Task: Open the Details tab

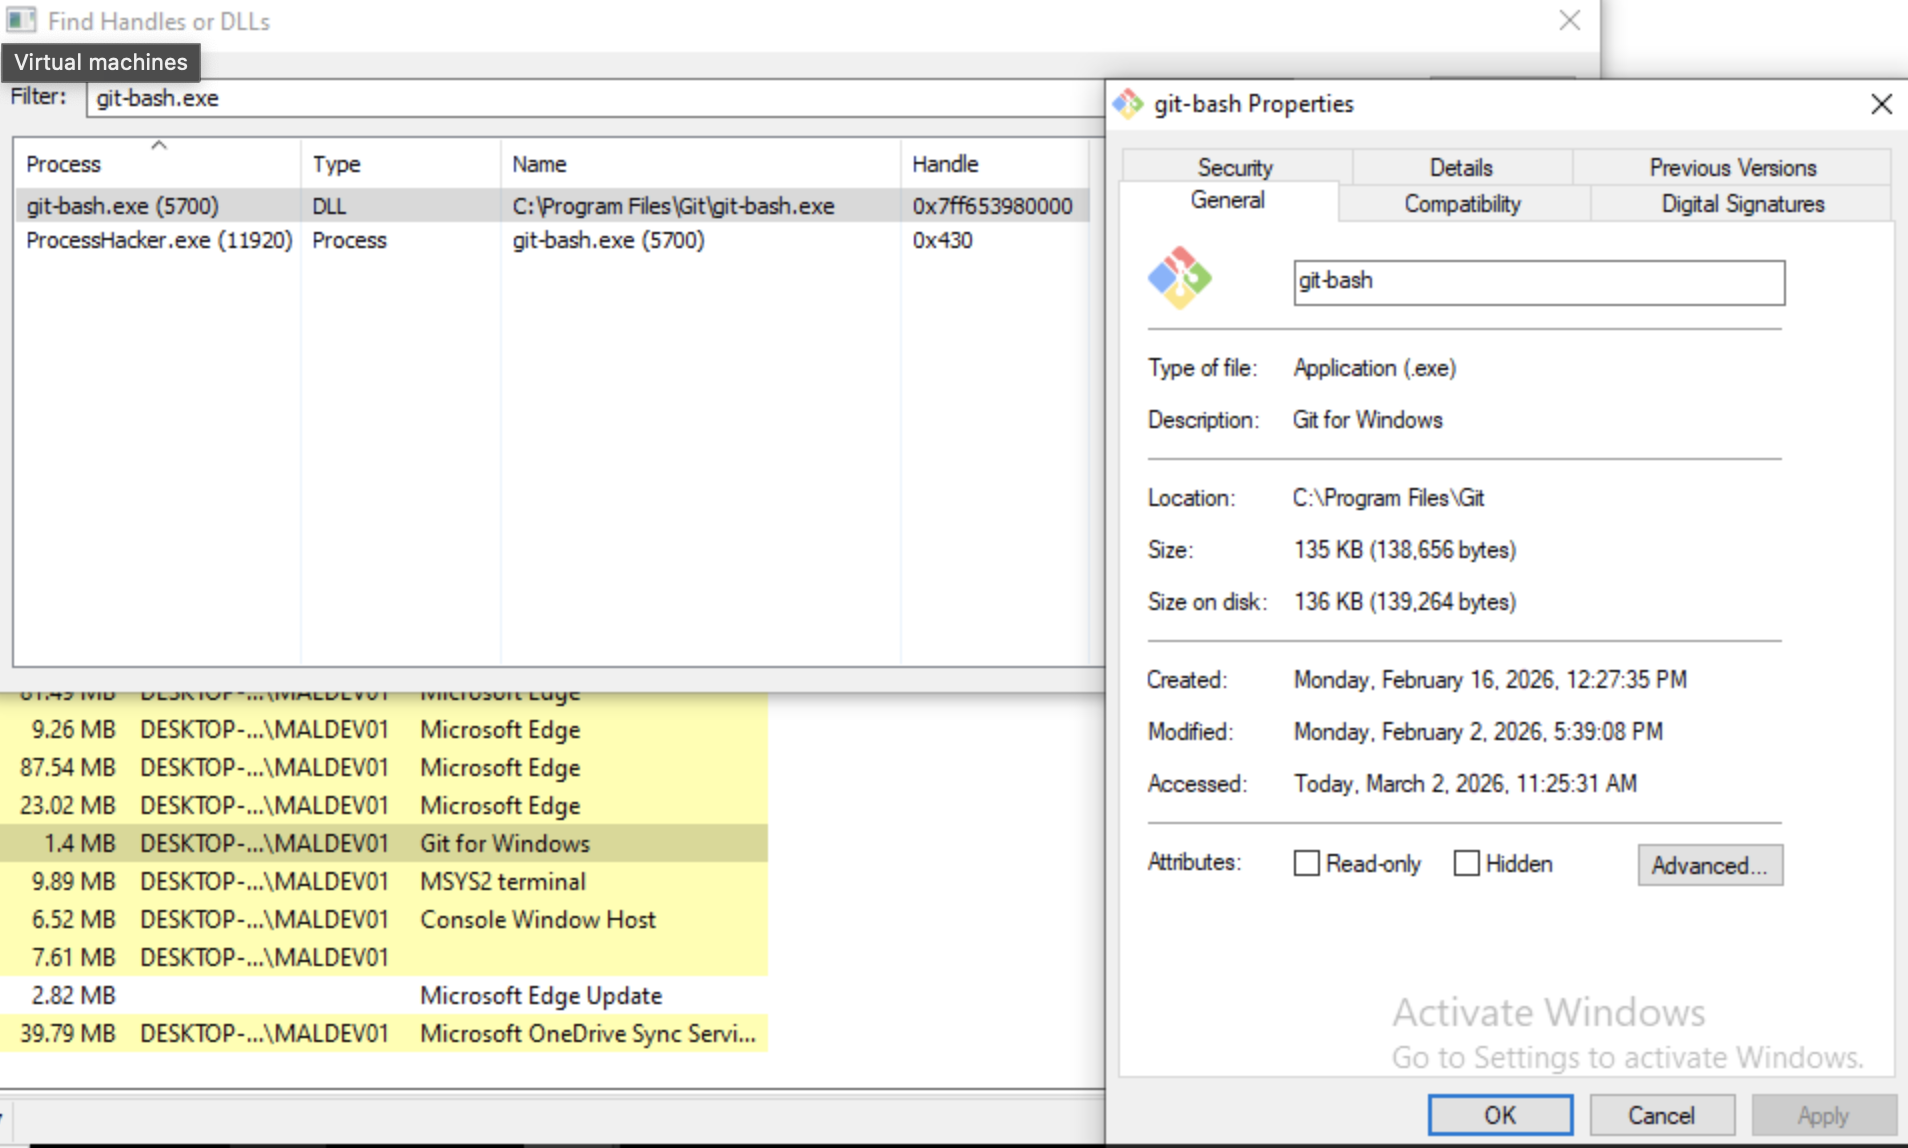Action: tap(1460, 167)
